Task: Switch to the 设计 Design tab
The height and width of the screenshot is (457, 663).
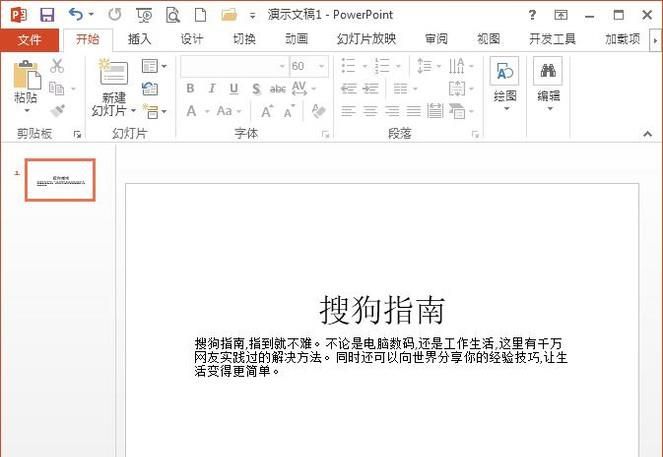Action: pyautogui.click(x=192, y=39)
